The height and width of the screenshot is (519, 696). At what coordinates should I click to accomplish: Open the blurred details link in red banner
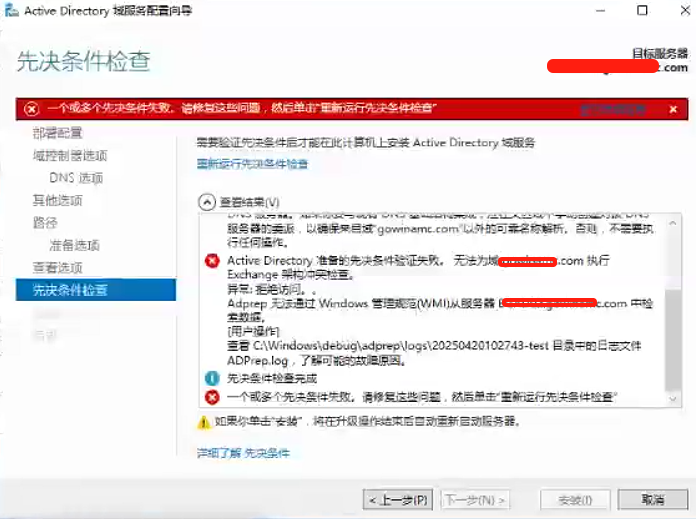[x=613, y=109]
